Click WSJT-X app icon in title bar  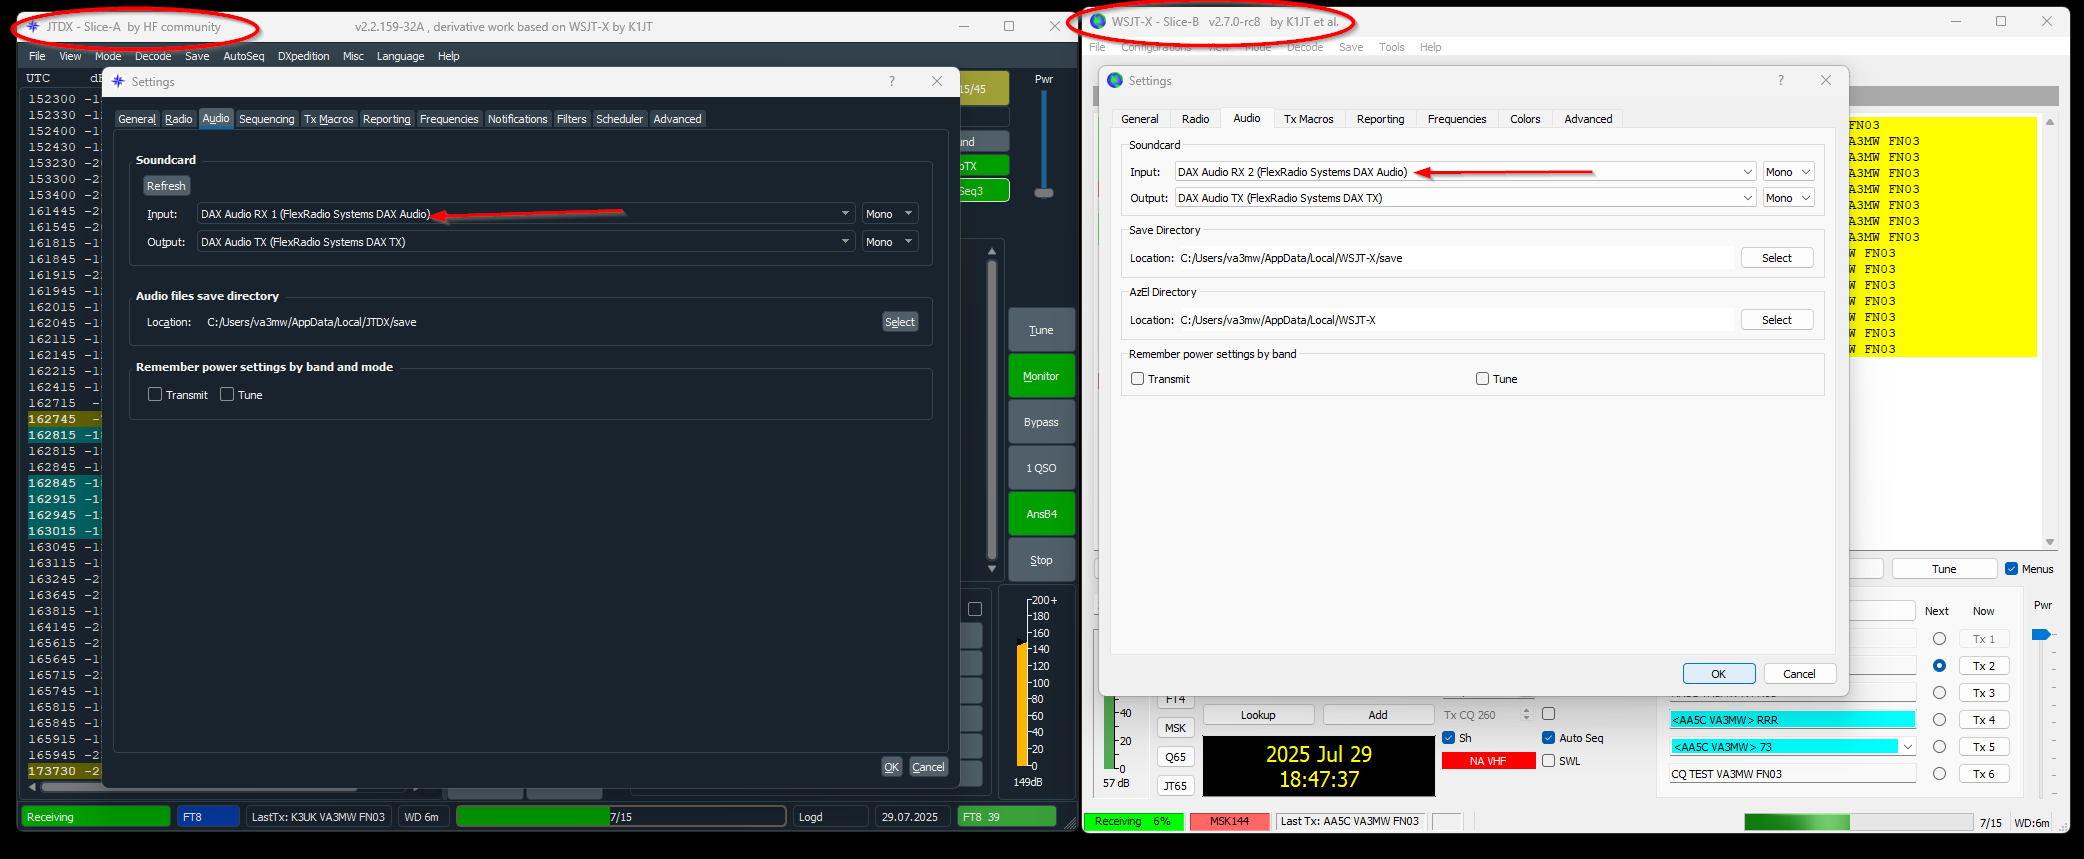pos(1098,21)
